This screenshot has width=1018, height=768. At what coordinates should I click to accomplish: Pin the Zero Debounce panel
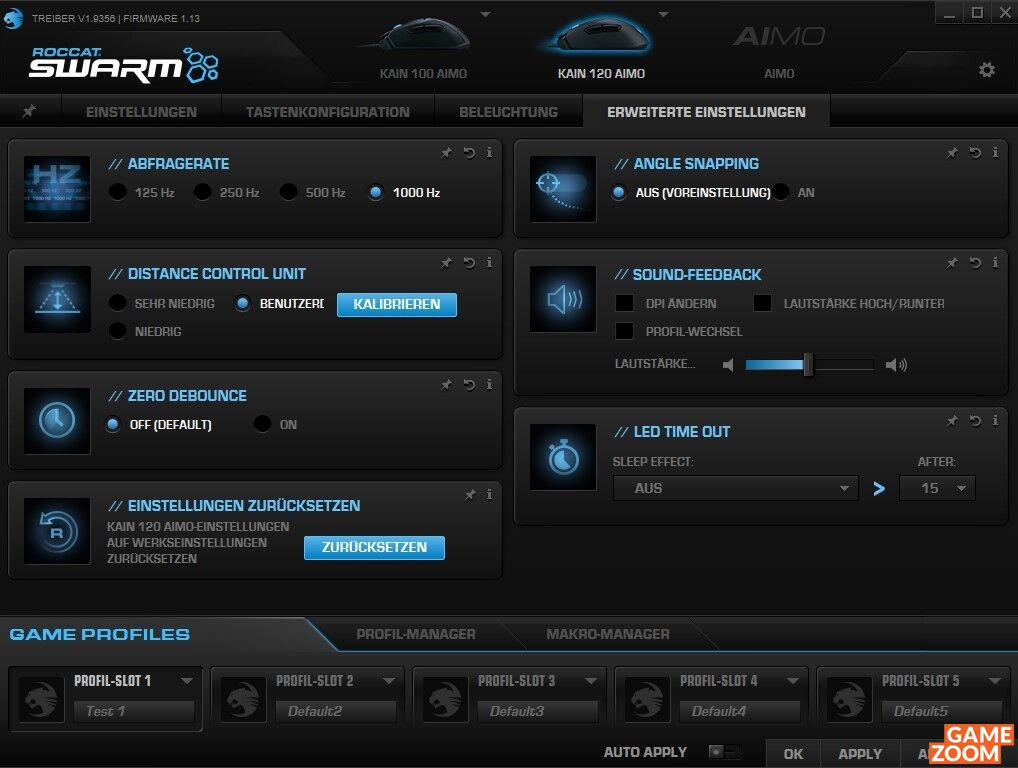coord(447,385)
